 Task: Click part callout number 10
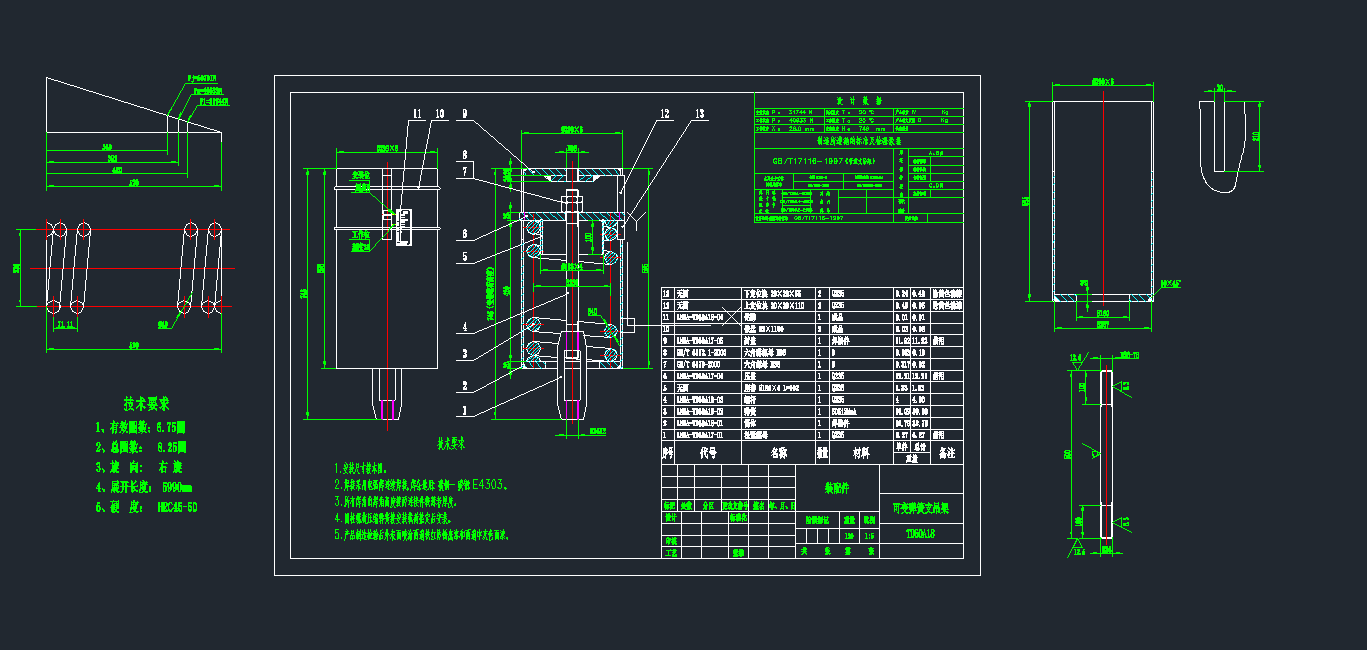tap(439, 115)
